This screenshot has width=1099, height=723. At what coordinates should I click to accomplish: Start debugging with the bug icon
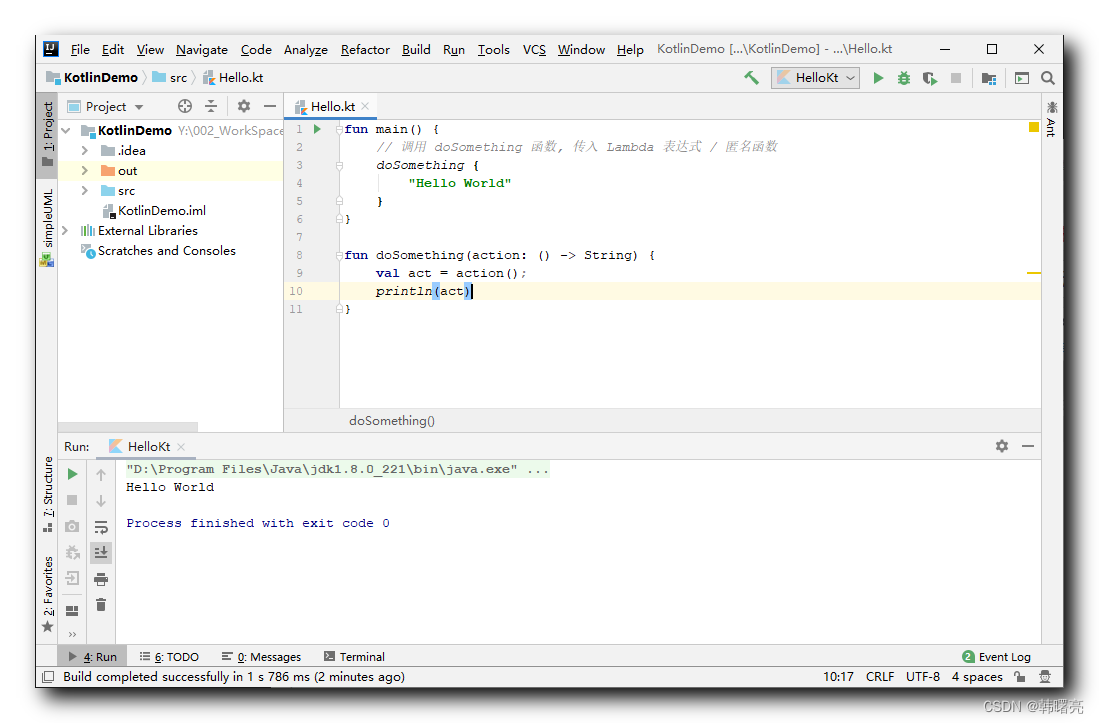[x=904, y=78]
